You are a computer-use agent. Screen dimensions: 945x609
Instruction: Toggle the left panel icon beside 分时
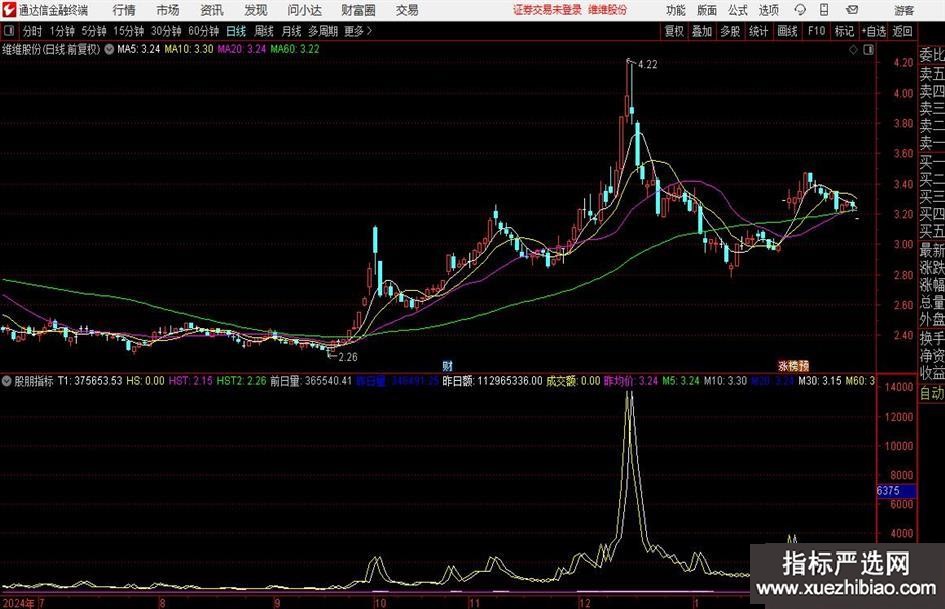8,31
